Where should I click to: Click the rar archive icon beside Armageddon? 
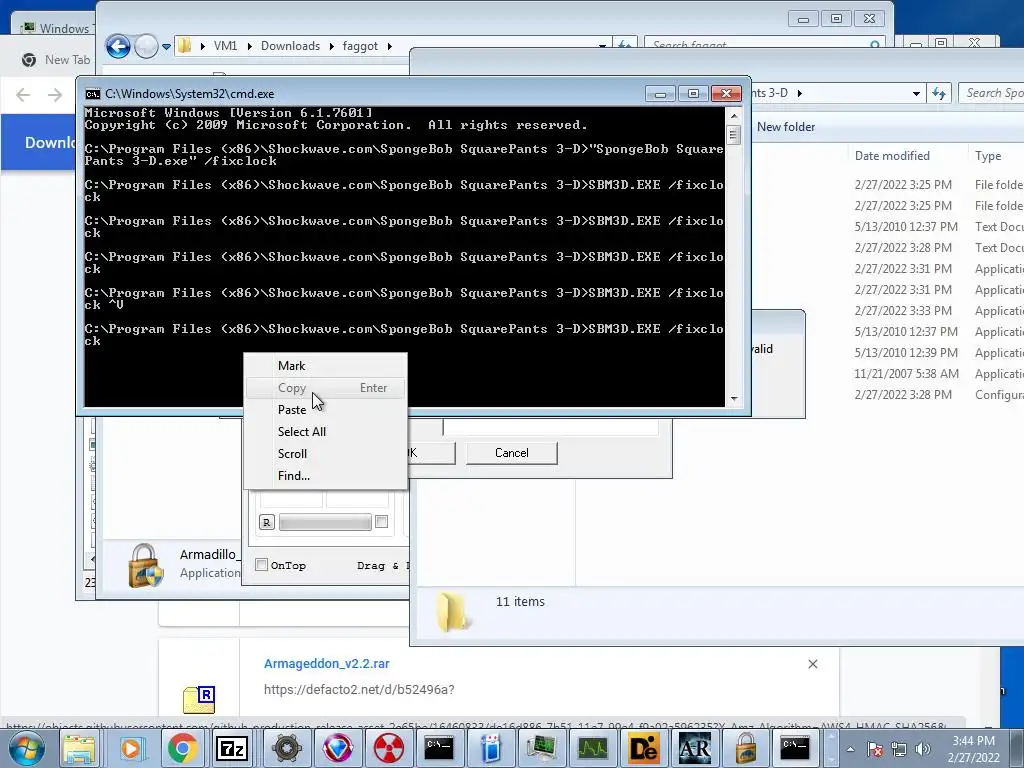[199, 699]
